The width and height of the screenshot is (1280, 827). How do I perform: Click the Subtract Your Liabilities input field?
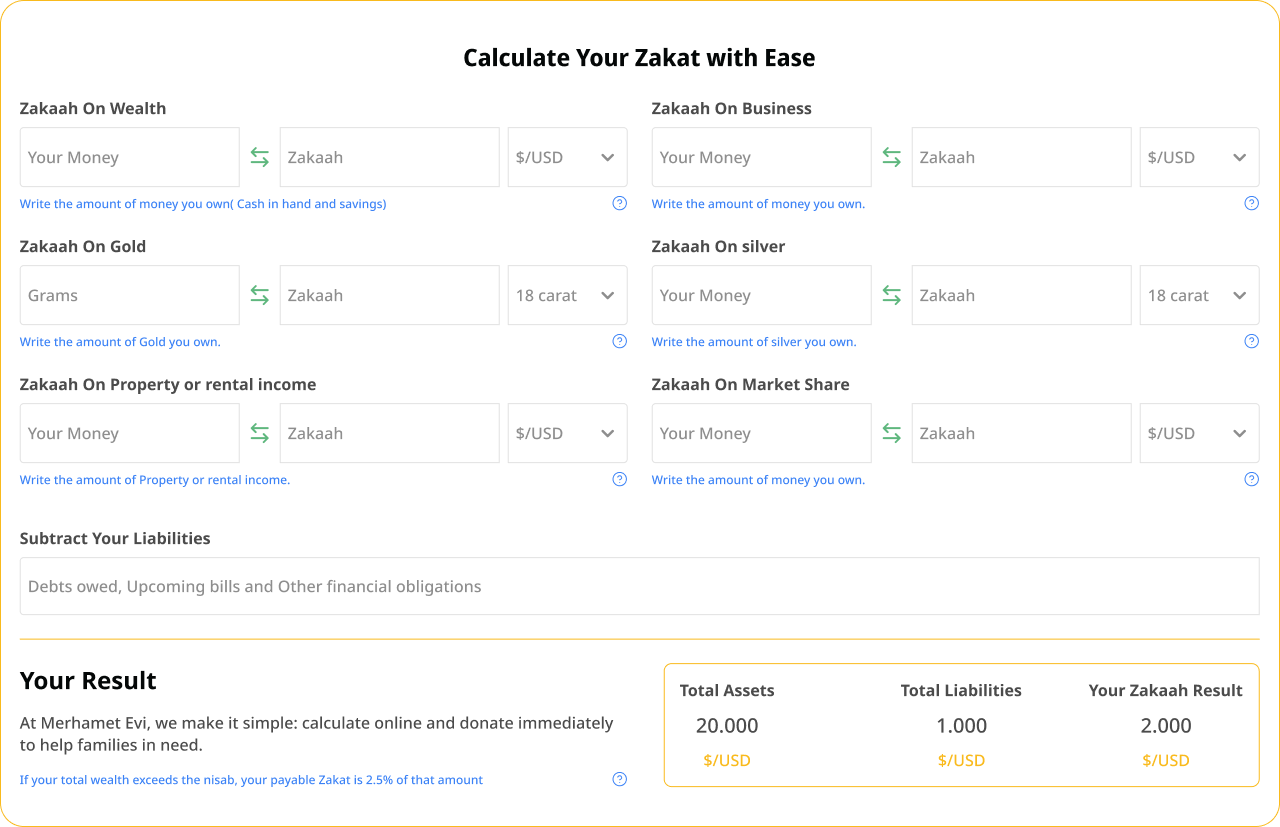(639, 586)
